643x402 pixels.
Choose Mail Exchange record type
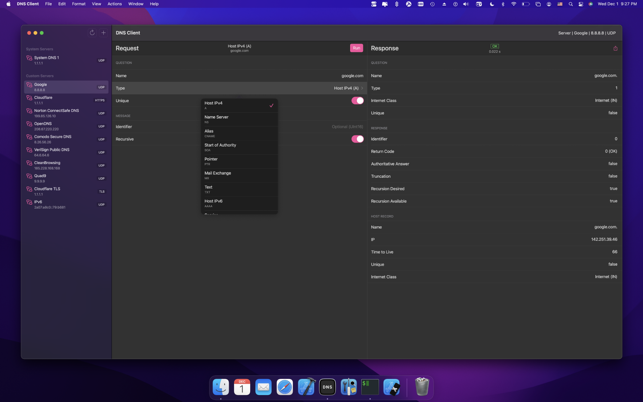(x=239, y=175)
